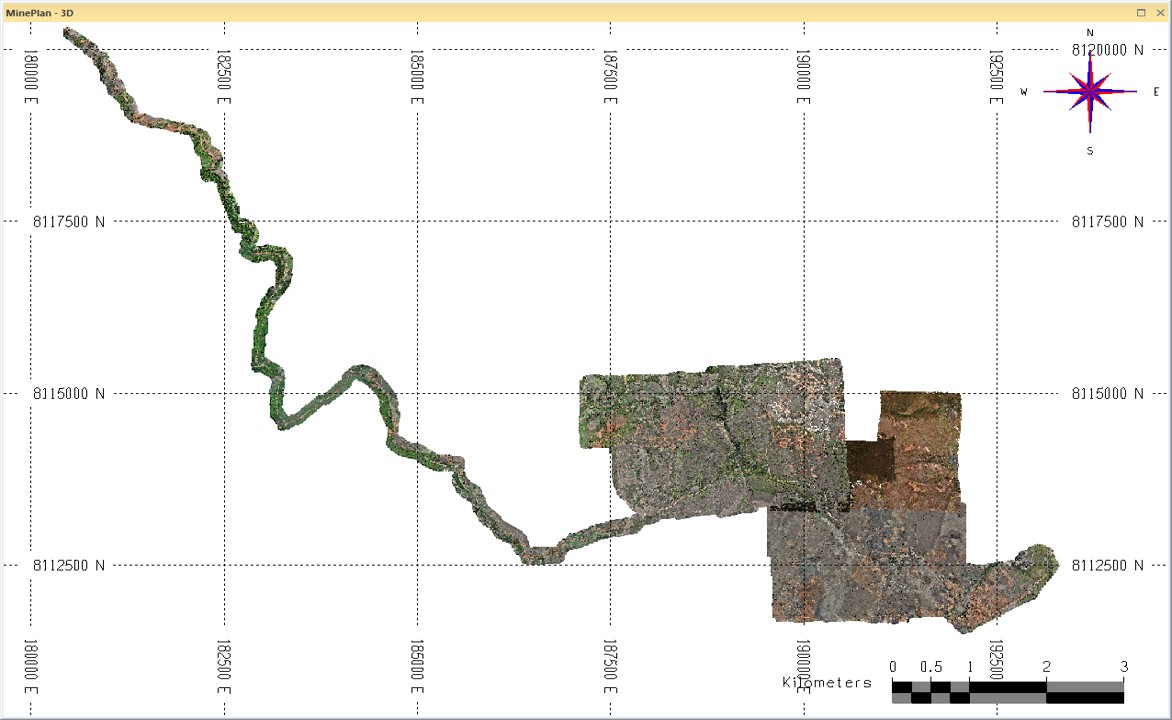Click the 8115000 N label on left edge
1172x720 pixels.
(70, 394)
